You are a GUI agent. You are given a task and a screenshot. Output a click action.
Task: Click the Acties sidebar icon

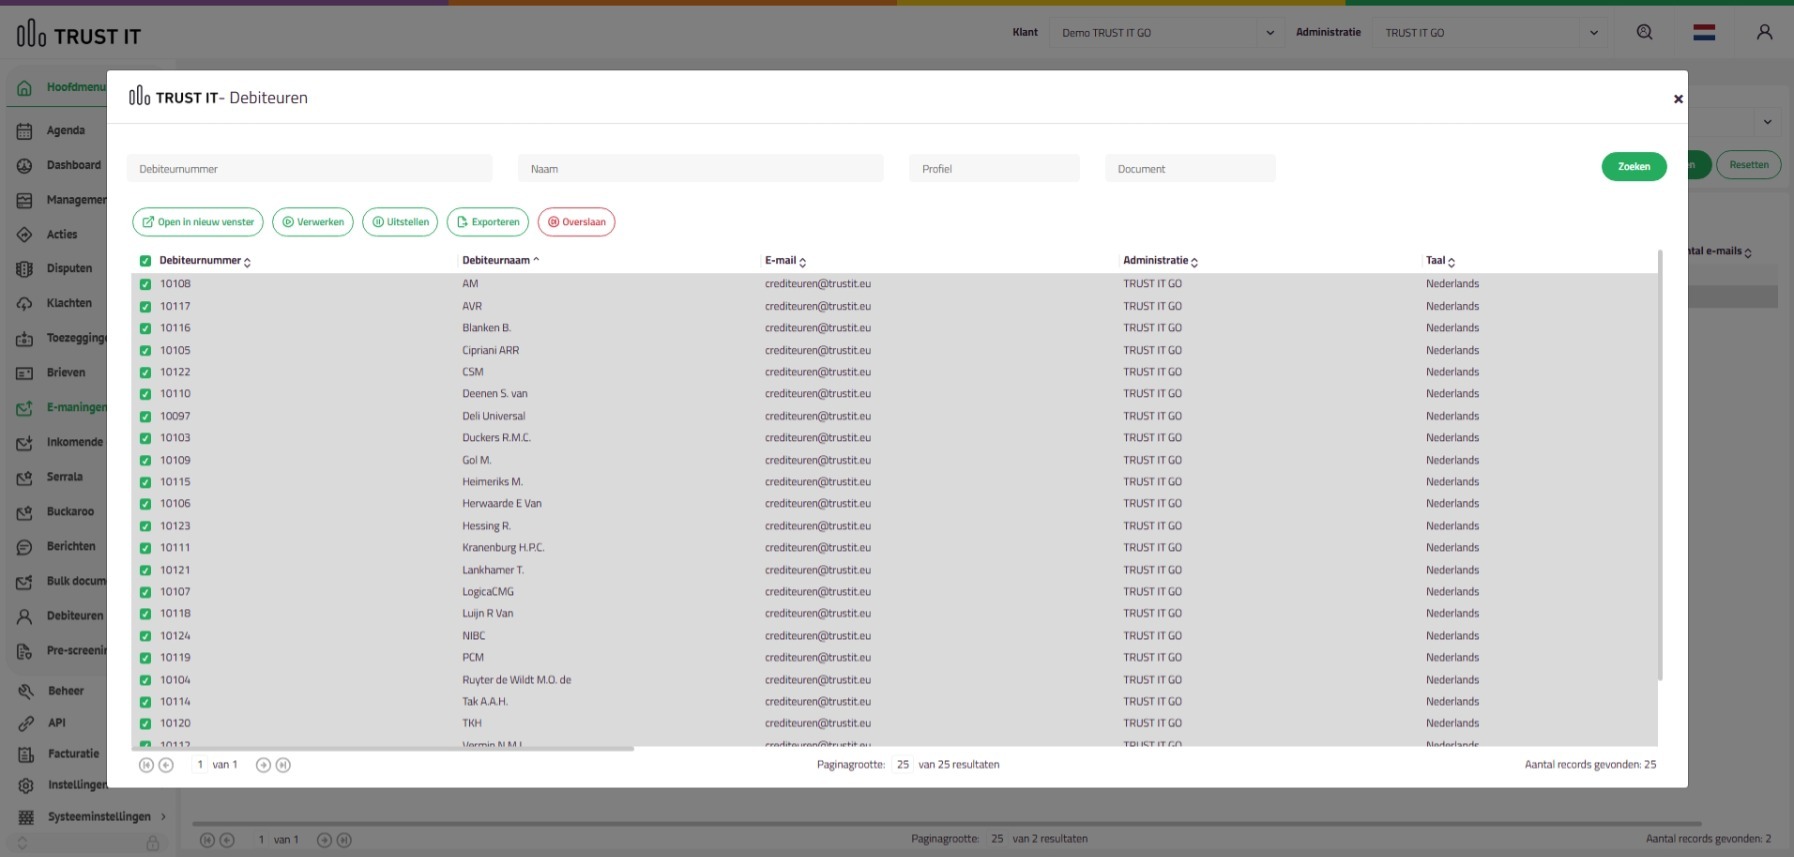[25, 235]
